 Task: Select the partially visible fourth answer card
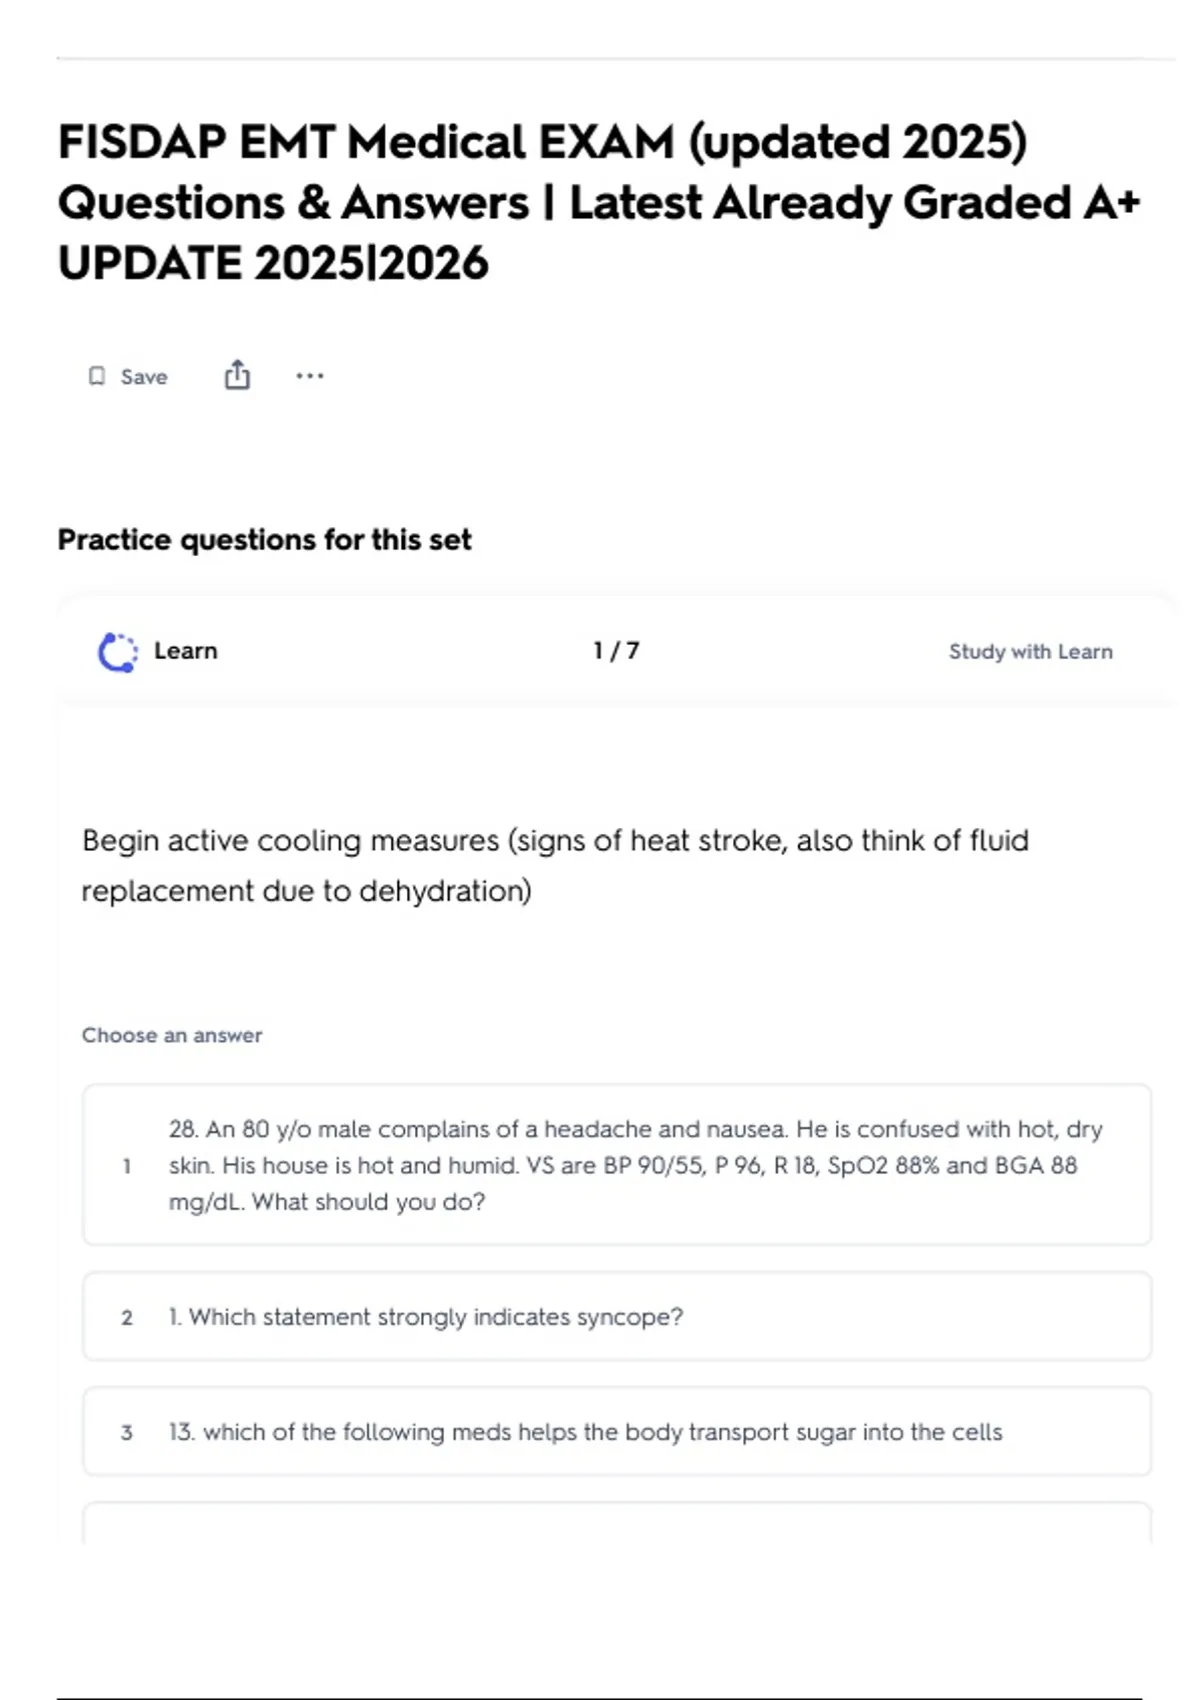pyautogui.click(x=616, y=1523)
